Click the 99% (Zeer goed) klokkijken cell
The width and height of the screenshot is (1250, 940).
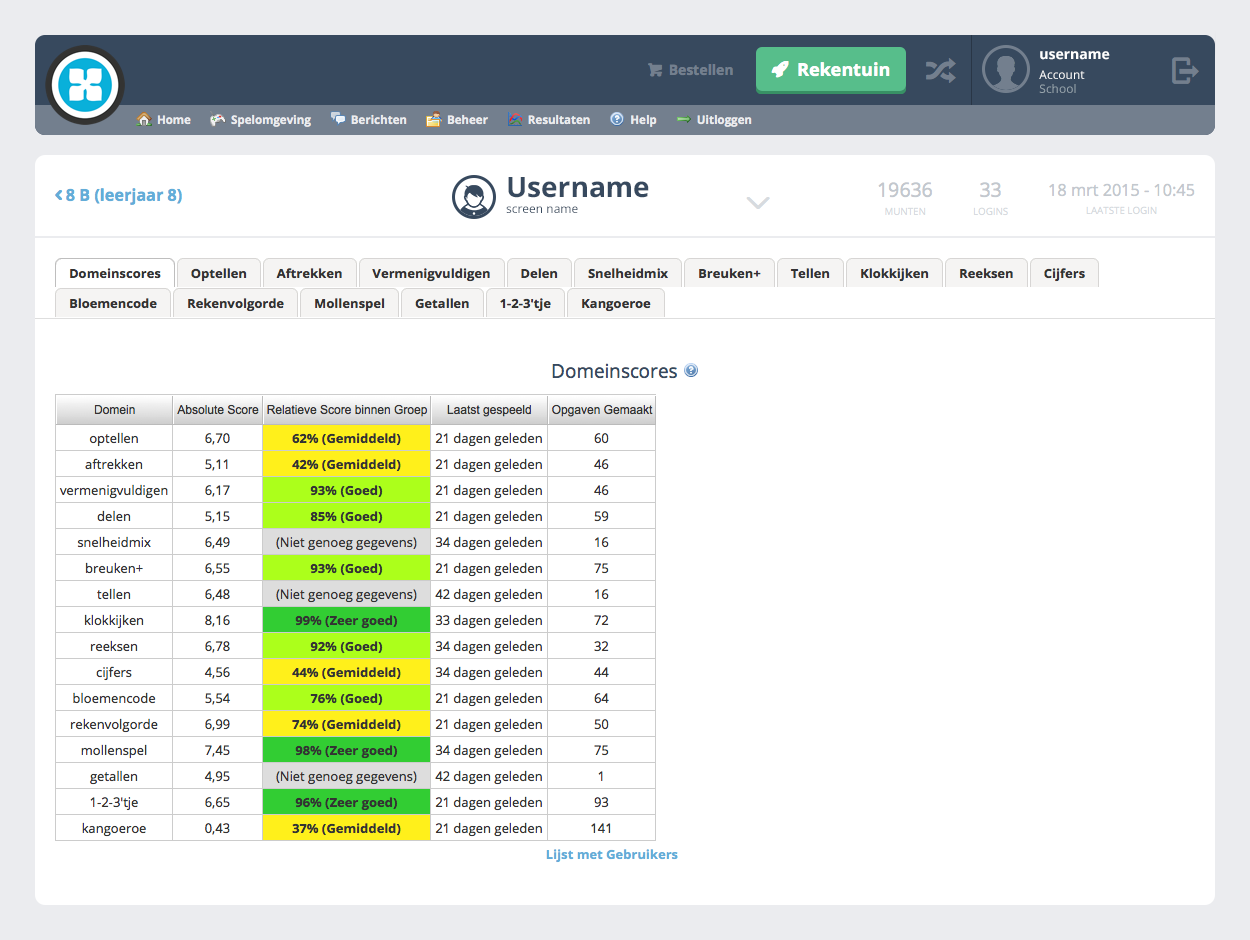click(347, 620)
